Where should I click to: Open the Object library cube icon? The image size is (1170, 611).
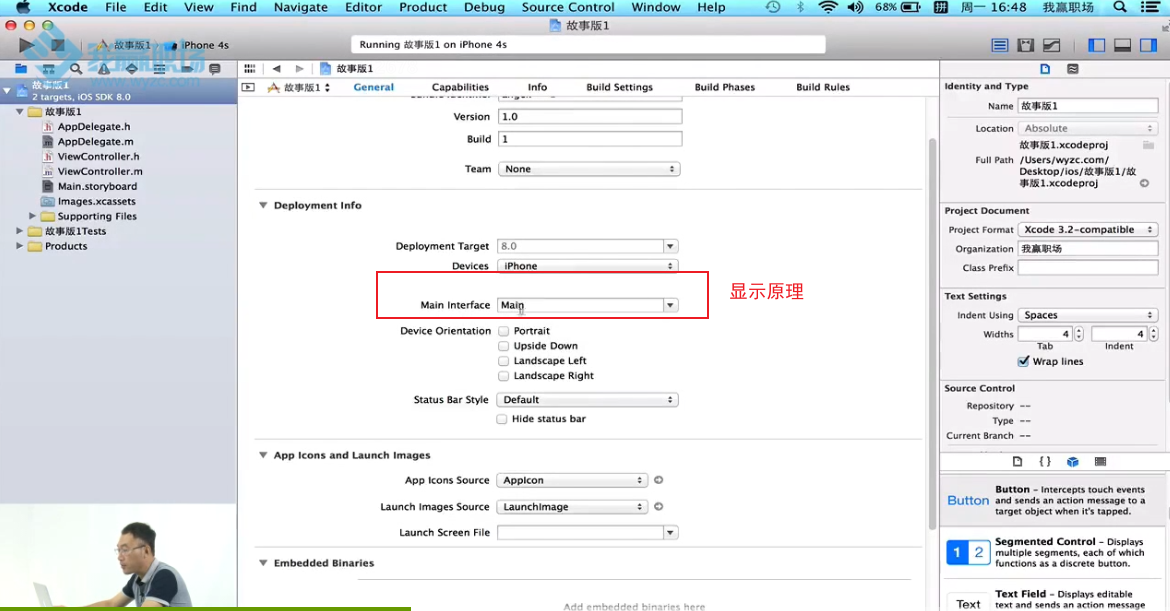pos(1072,462)
